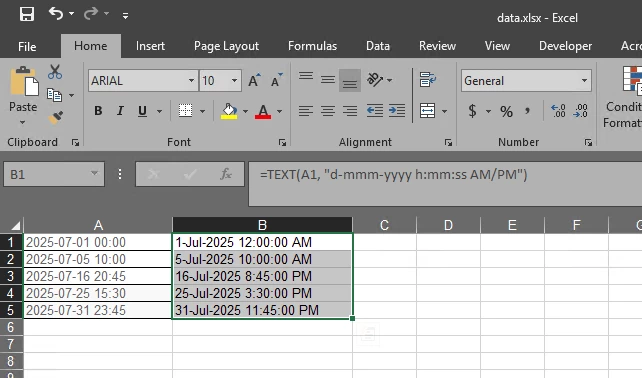Screen dimensions: 642x378
Task: Apply Percent Style icon
Action: (x=506, y=111)
